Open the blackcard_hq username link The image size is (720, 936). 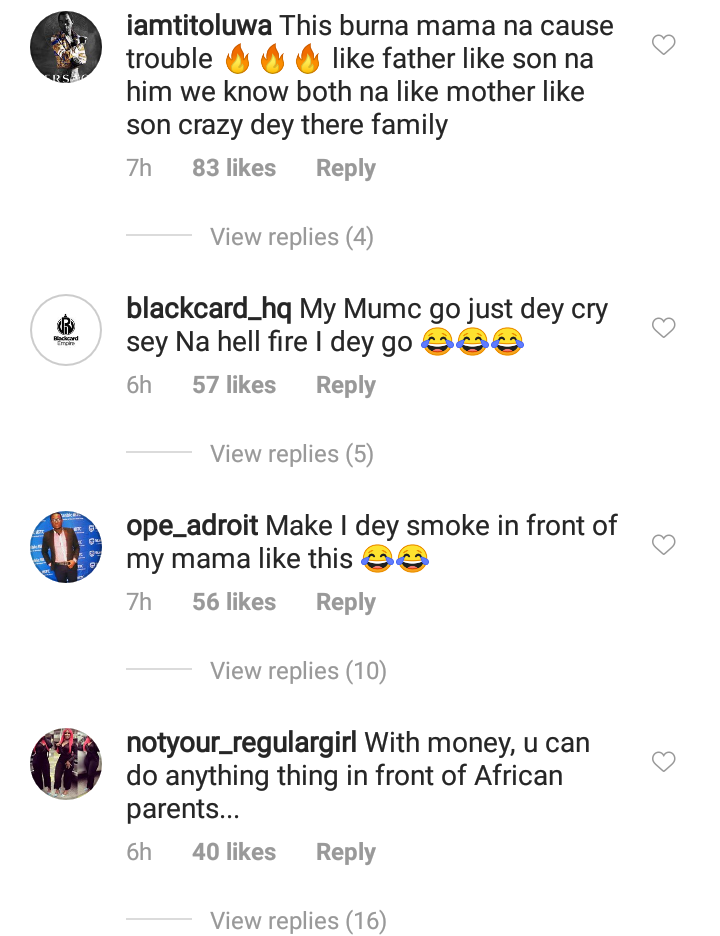pos(208,310)
